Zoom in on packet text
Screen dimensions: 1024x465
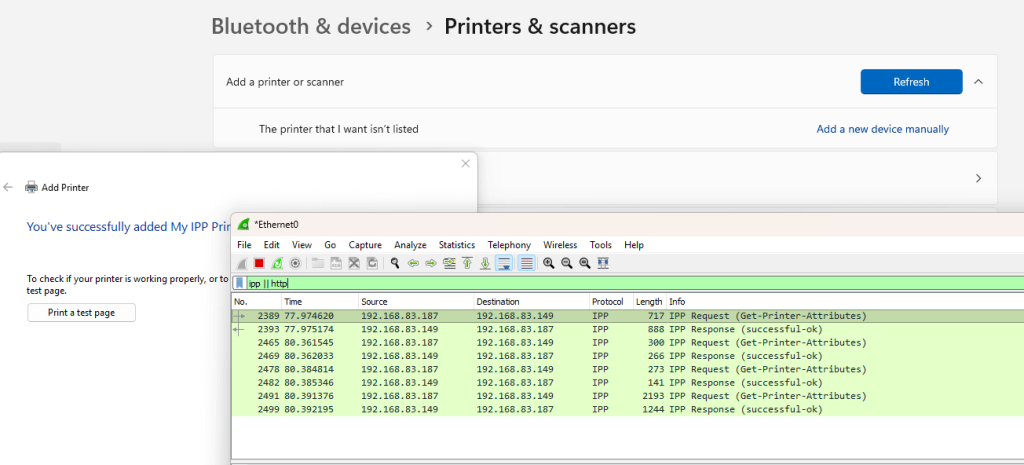point(549,263)
